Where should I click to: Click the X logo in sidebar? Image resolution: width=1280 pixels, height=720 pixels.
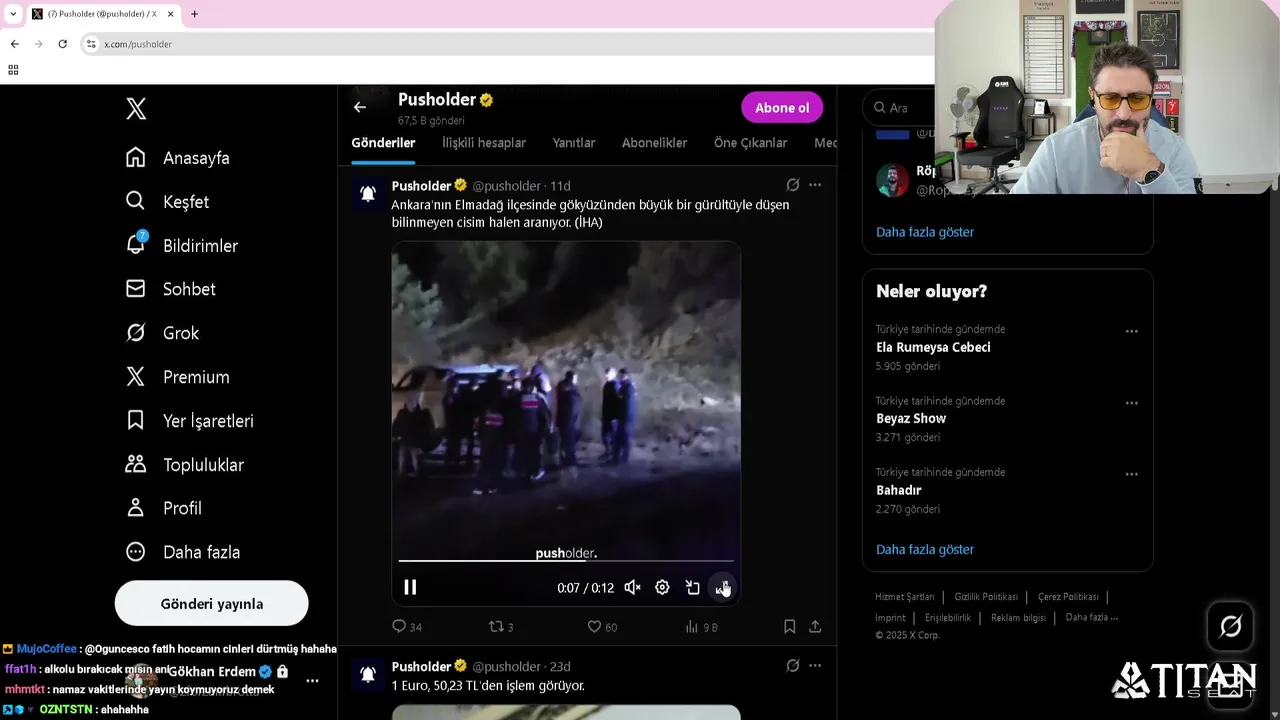pos(136,109)
